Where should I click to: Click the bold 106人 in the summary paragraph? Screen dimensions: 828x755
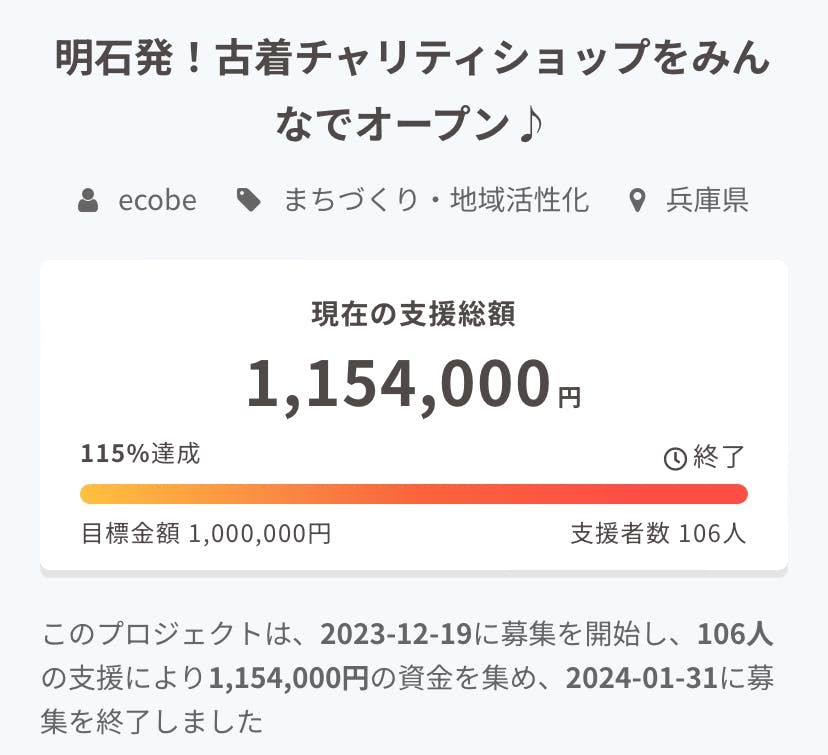[x=735, y=634]
